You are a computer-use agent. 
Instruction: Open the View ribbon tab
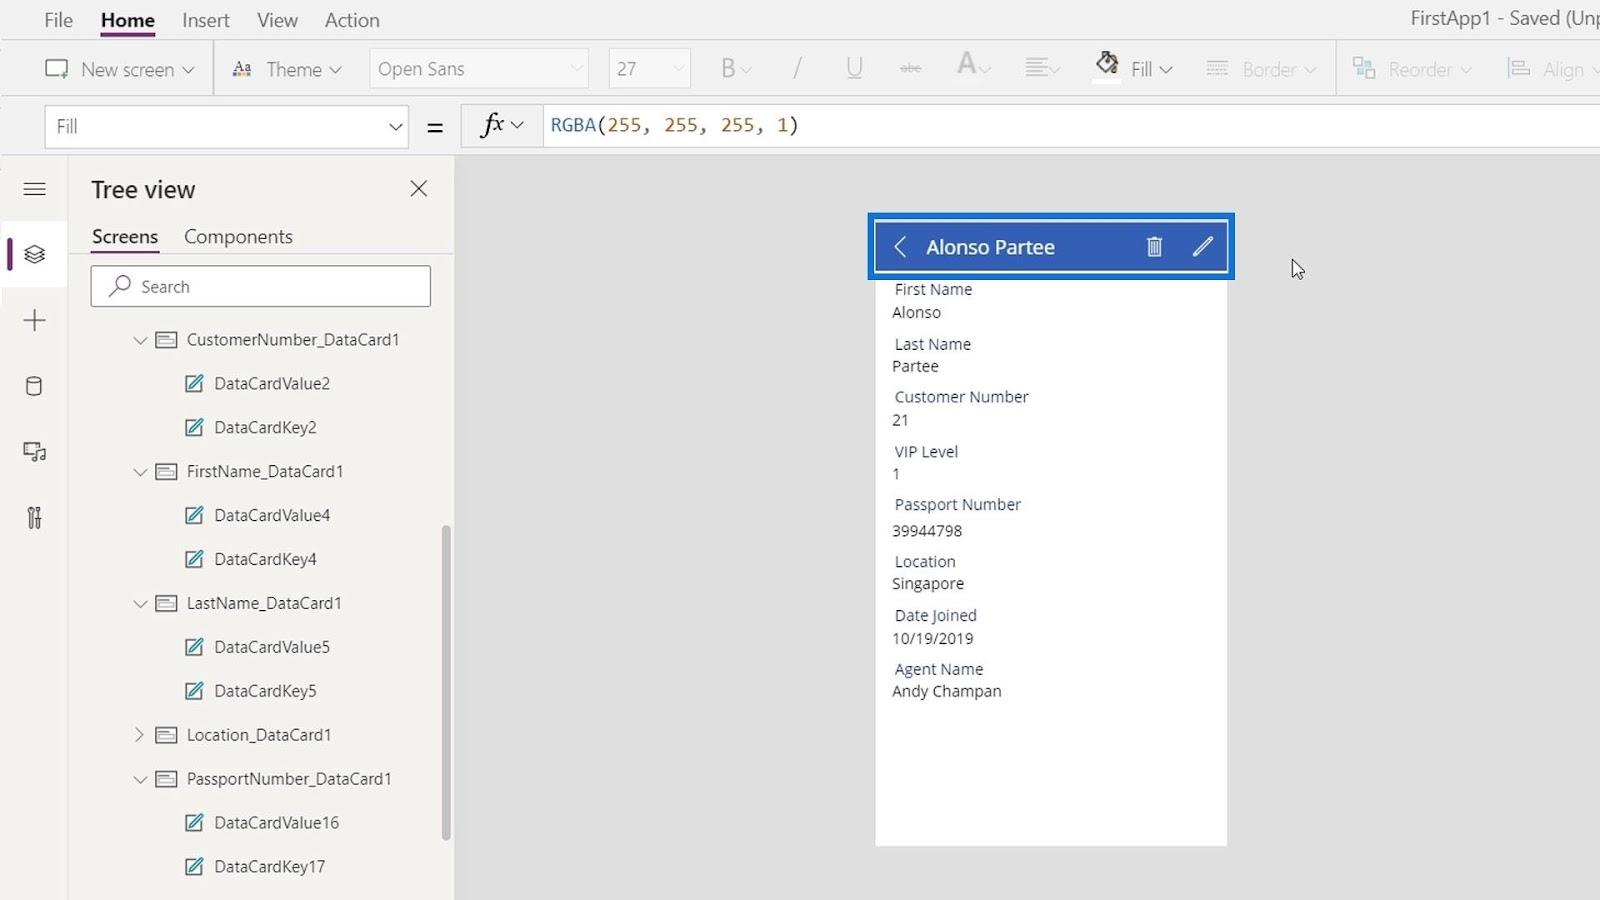[x=277, y=20]
